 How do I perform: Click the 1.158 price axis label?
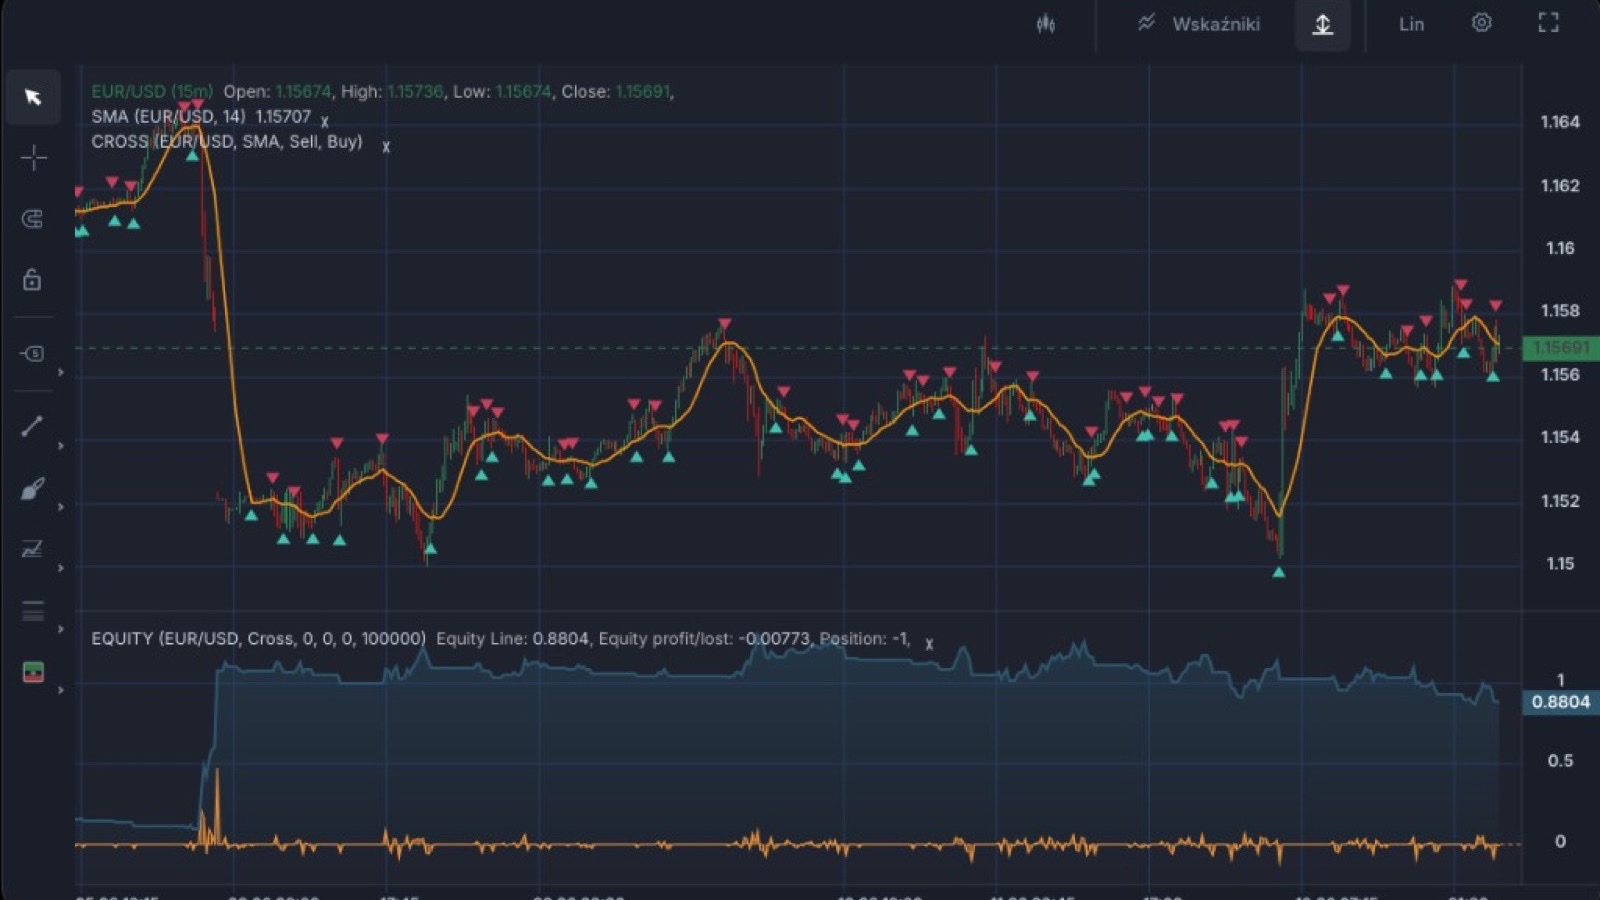(x=1560, y=311)
